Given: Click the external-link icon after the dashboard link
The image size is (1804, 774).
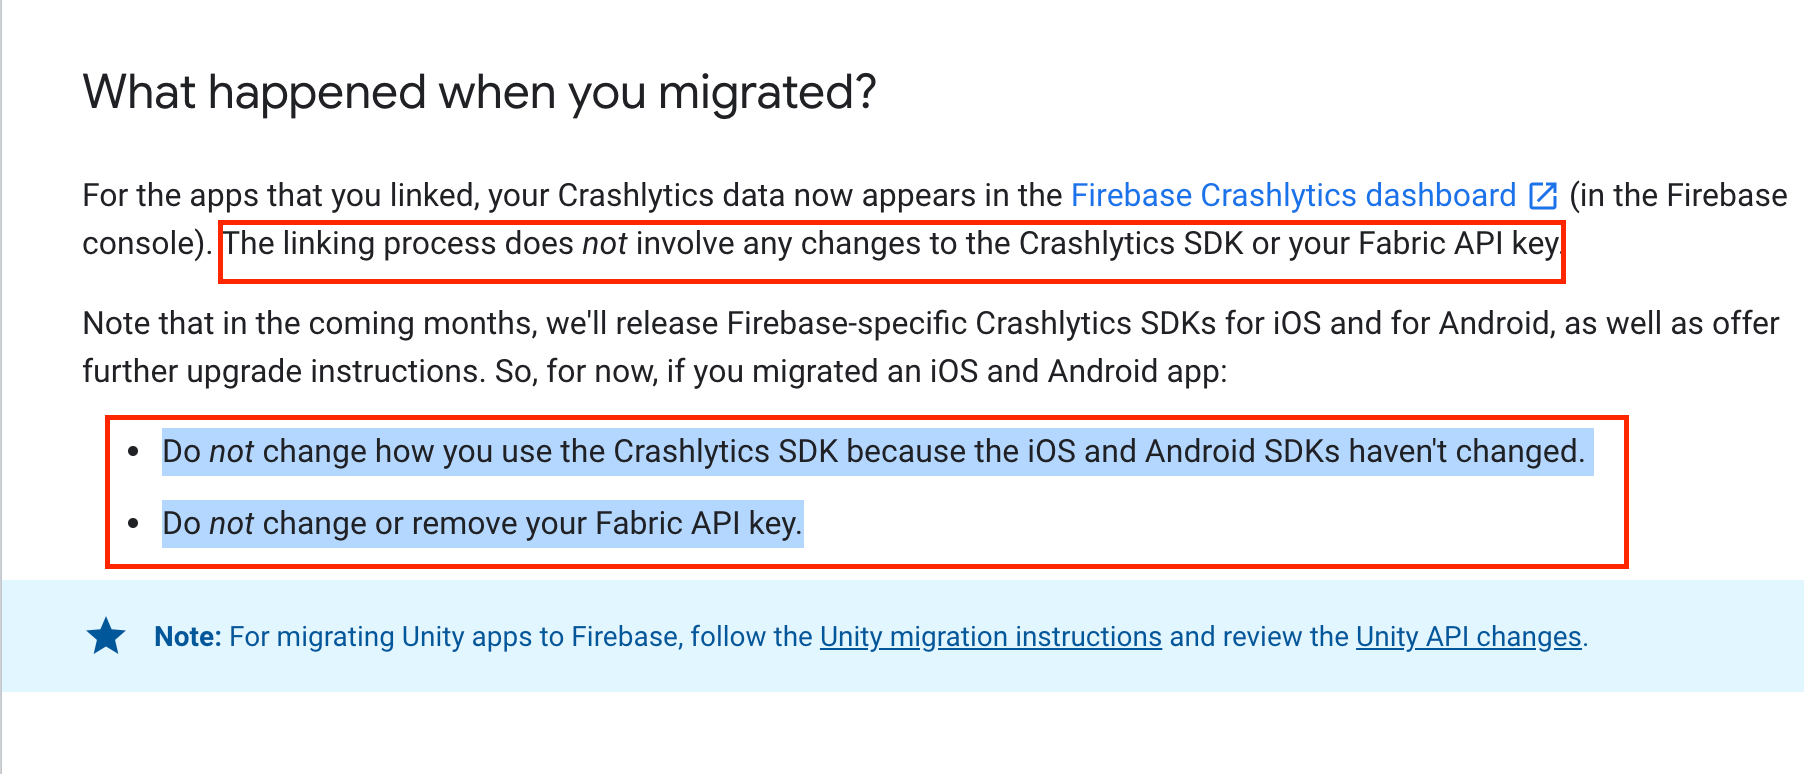Looking at the screenshot, I should (x=1543, y=195).
